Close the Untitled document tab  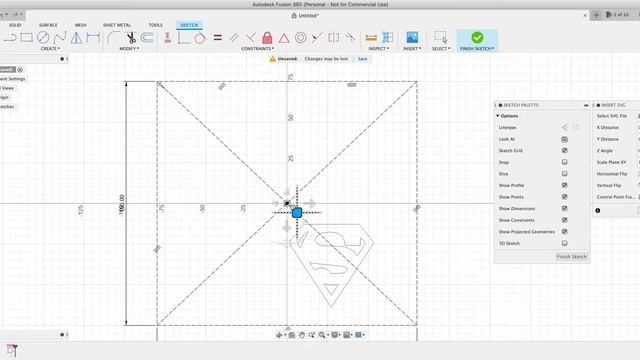pos(584,16)
